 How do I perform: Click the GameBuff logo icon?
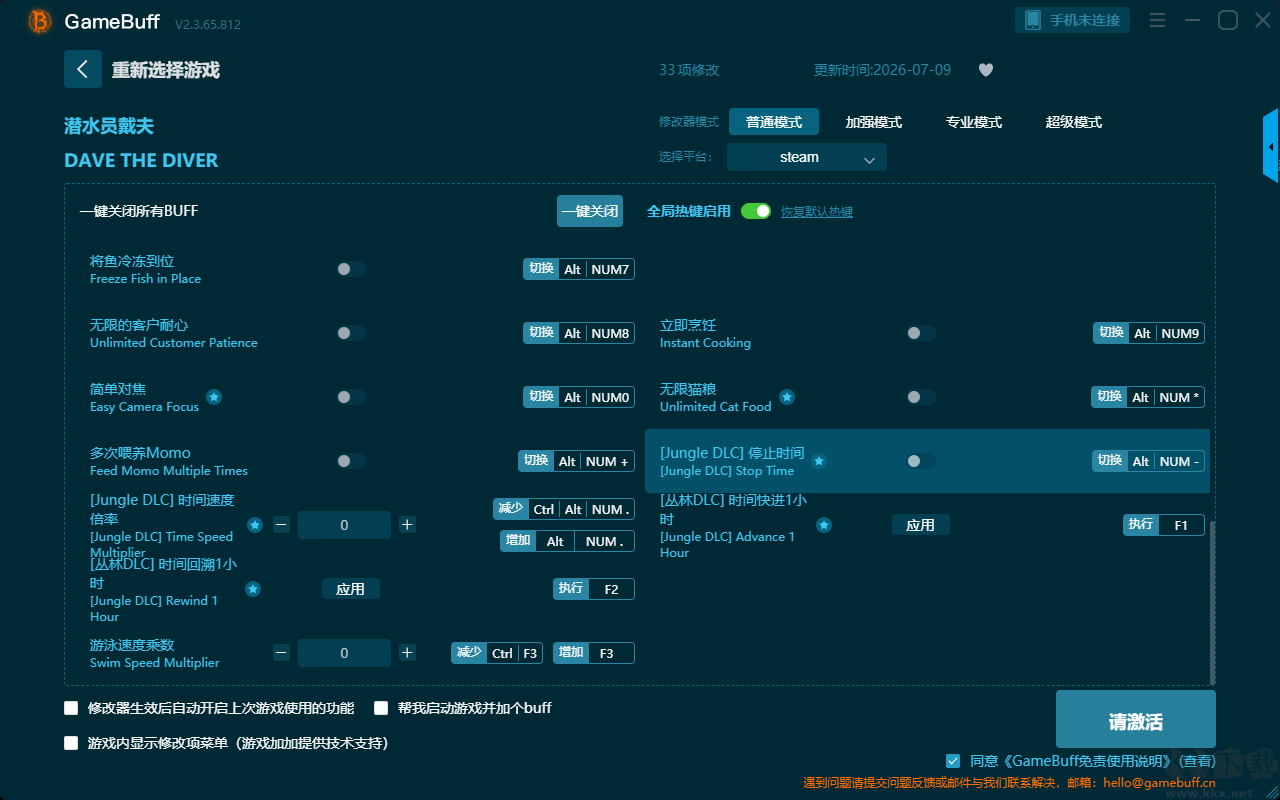click(40, 21)
